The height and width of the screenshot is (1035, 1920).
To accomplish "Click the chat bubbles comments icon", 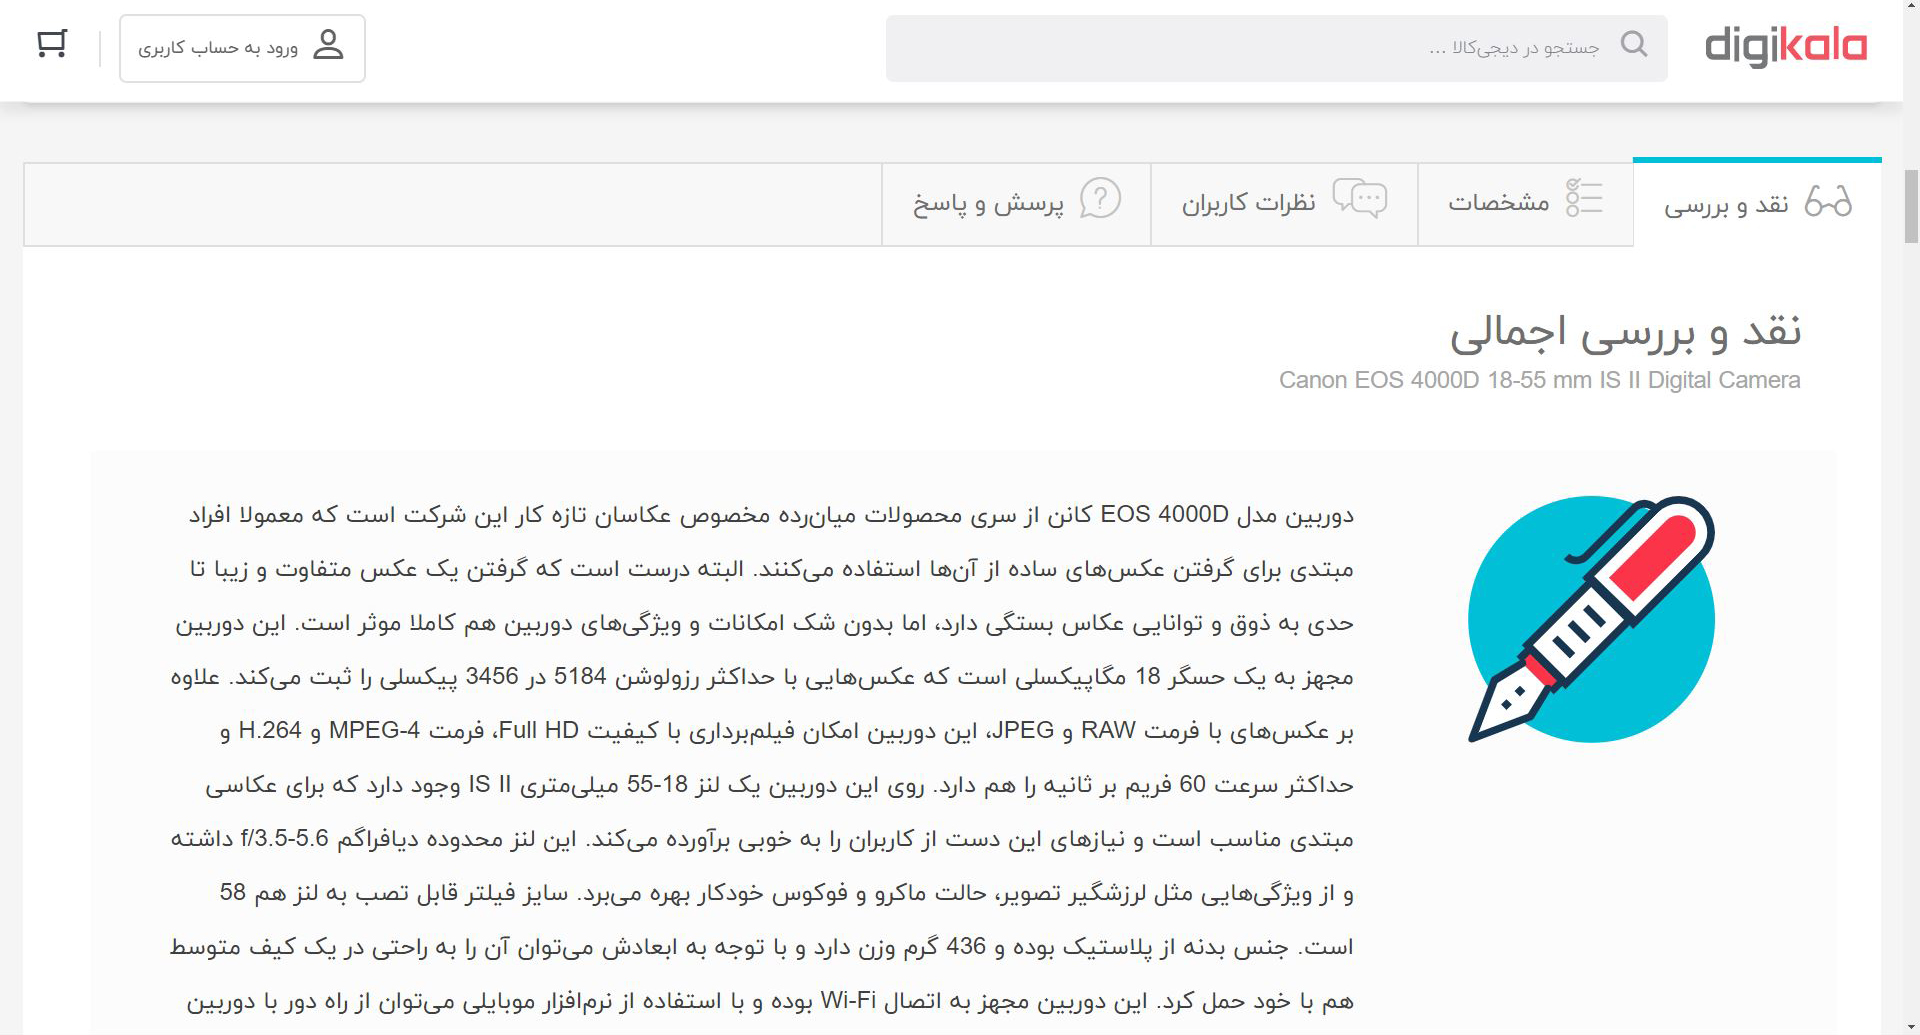I will 1360,198.
